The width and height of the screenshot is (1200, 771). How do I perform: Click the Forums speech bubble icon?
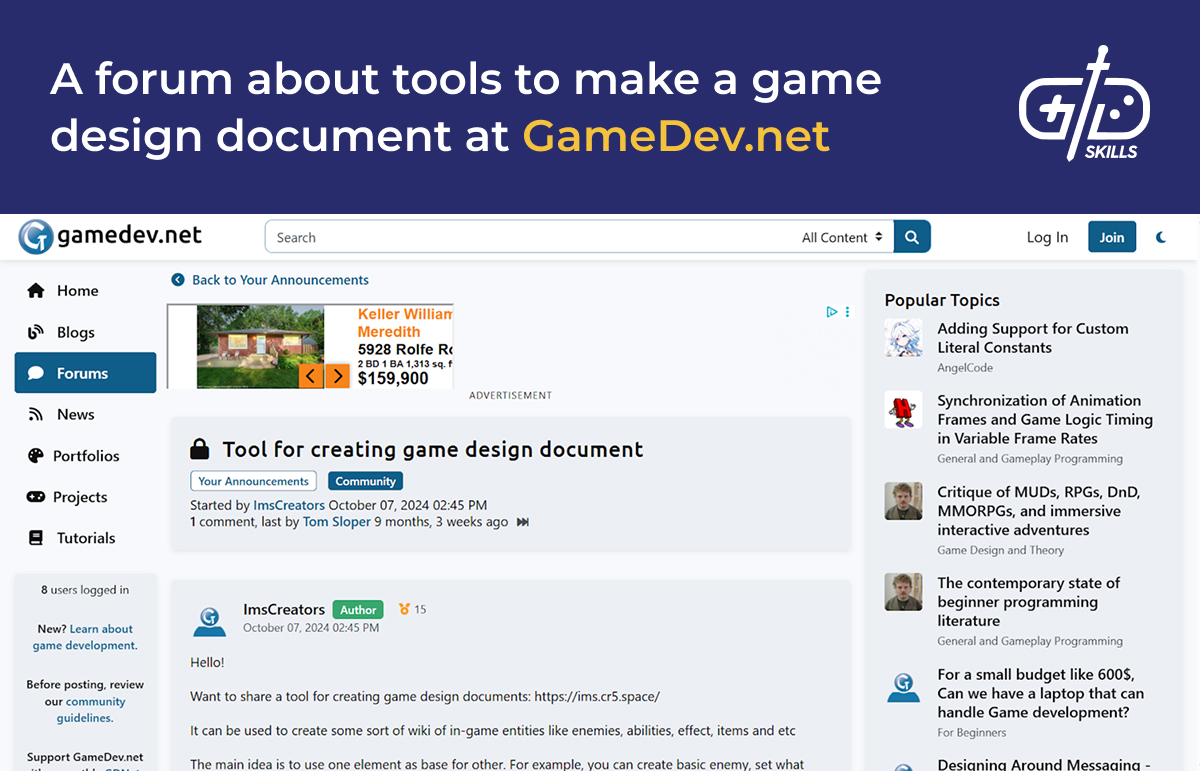coord(36,373)
